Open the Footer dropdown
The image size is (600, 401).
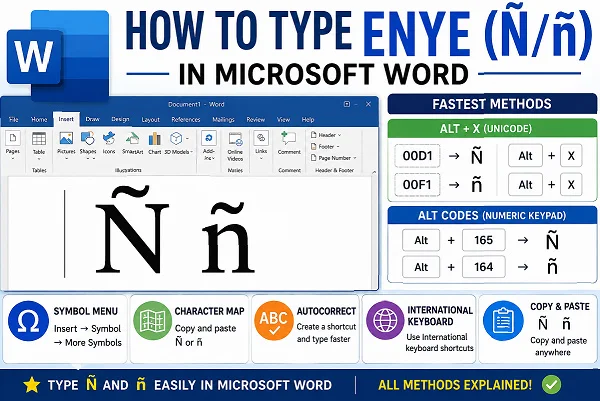tap(325, 147)
